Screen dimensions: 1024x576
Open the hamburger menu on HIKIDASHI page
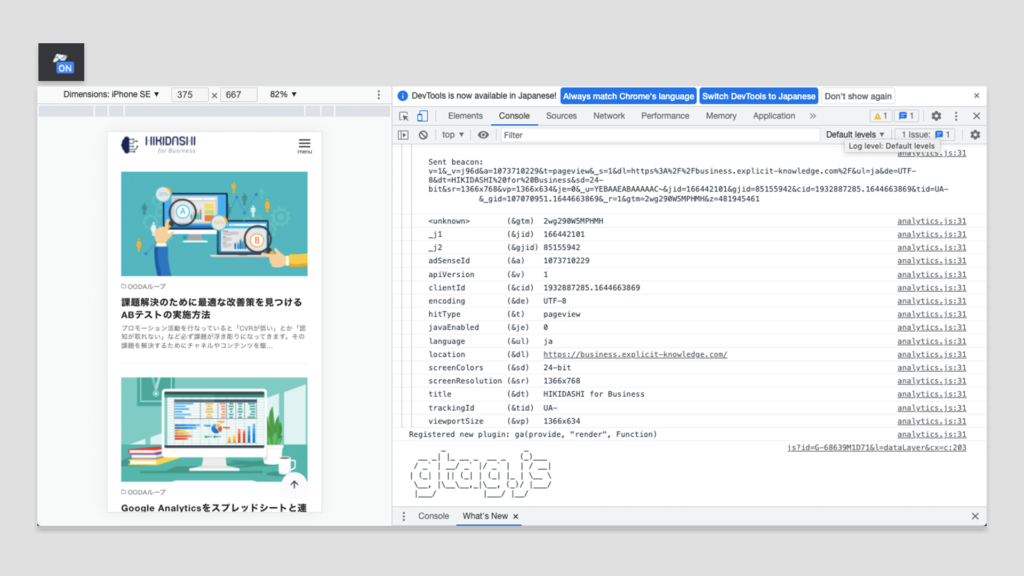(304, 144)
